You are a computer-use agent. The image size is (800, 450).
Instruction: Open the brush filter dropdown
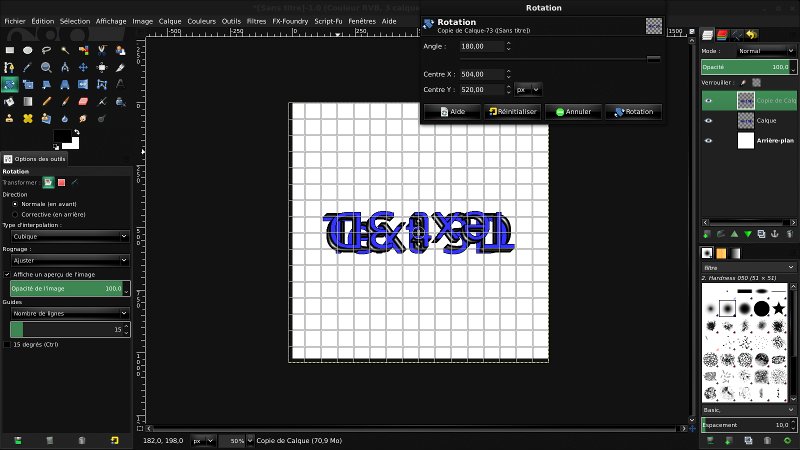tap(748, 267)
